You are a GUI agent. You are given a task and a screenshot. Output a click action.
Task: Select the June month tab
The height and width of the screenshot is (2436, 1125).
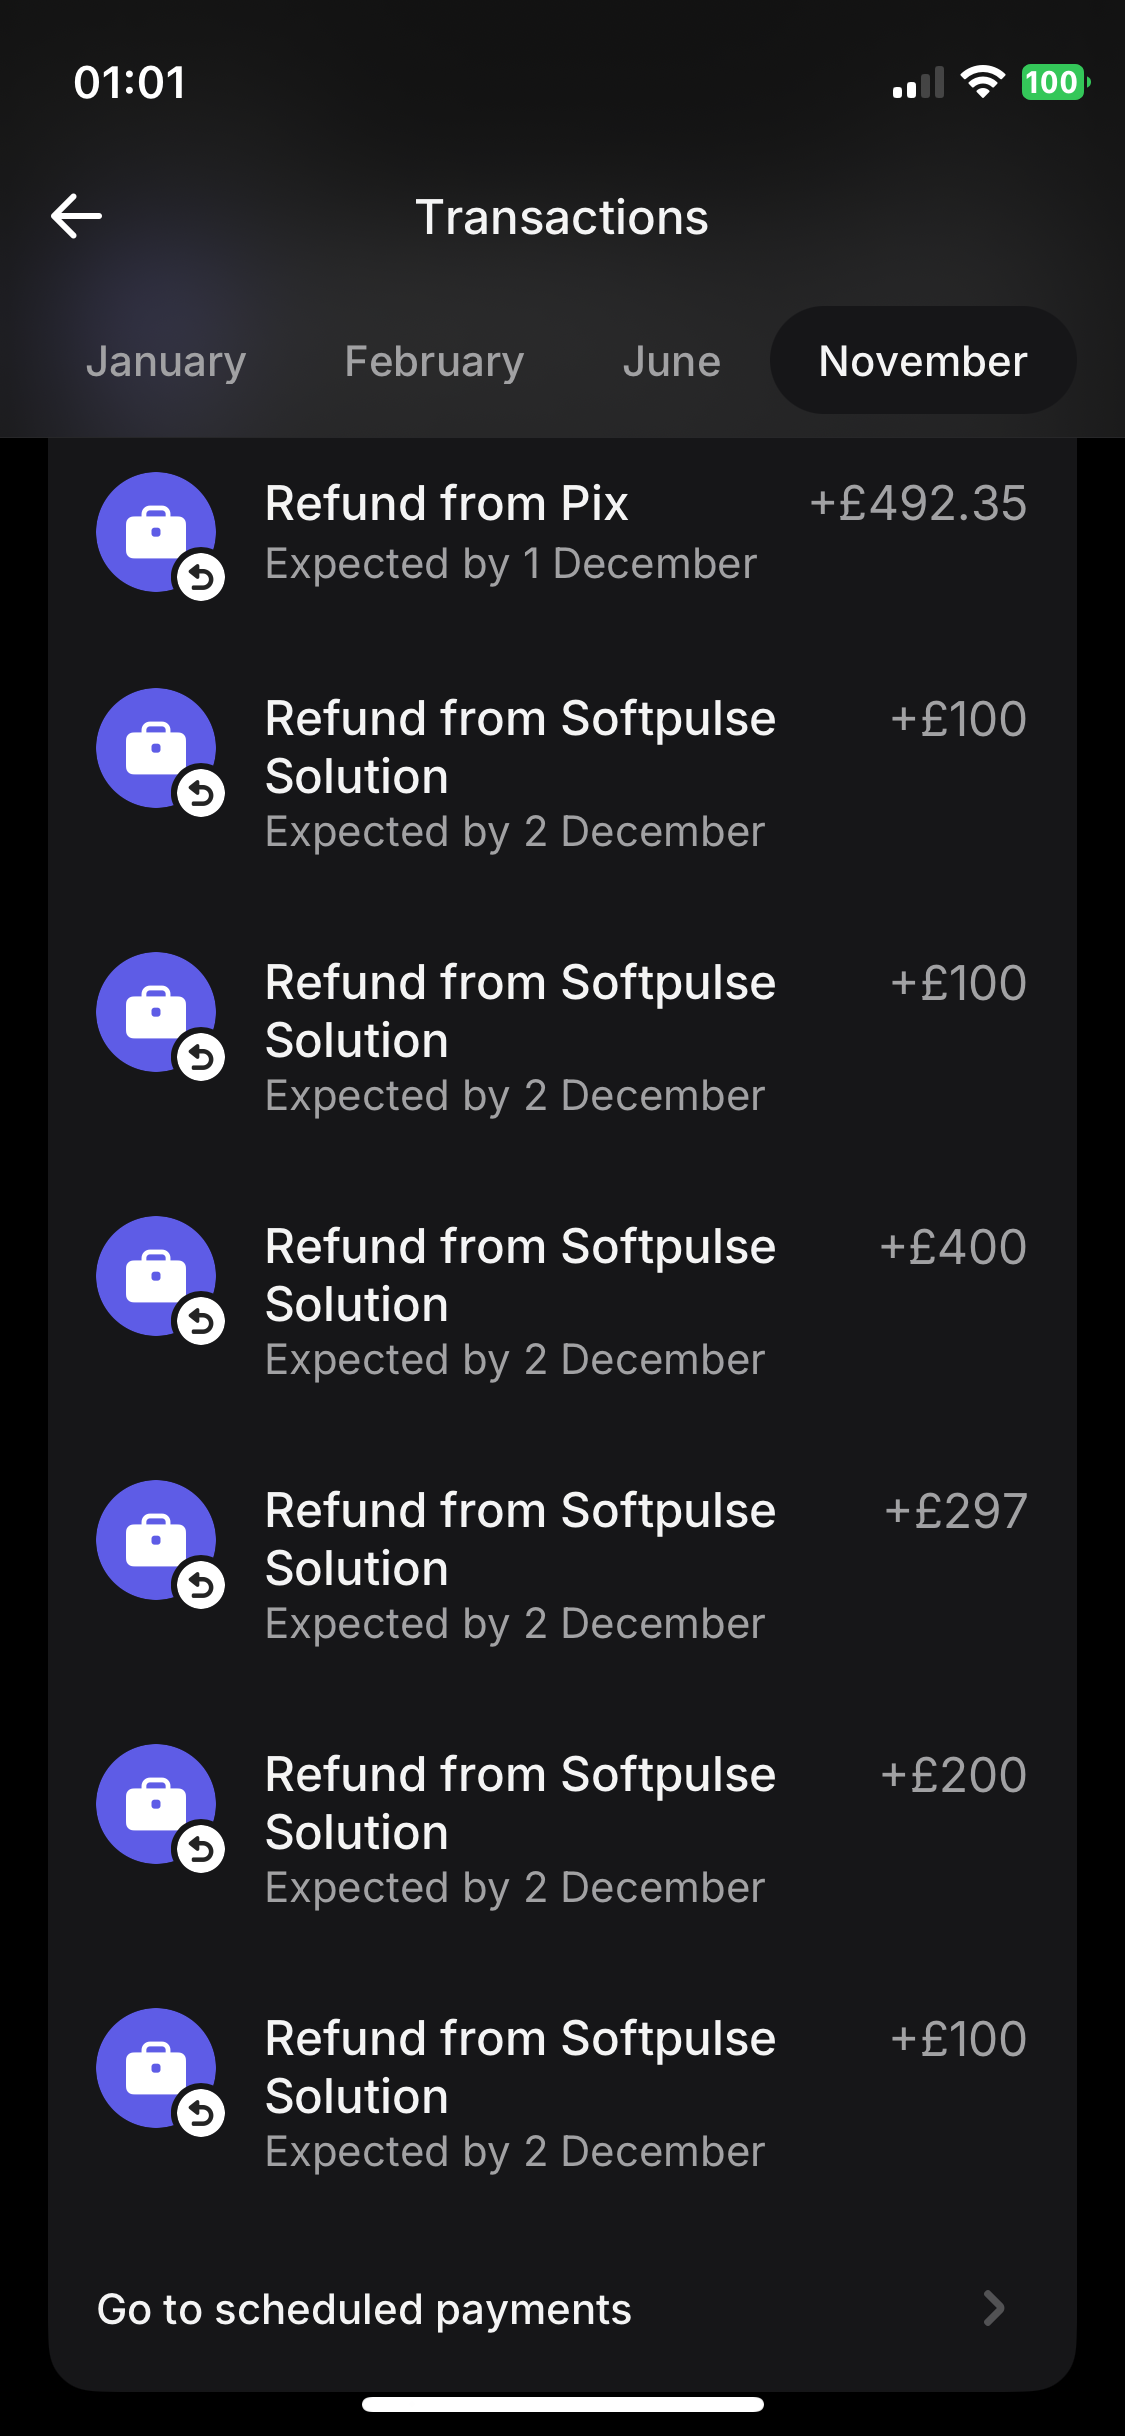[x=671, y=361]
